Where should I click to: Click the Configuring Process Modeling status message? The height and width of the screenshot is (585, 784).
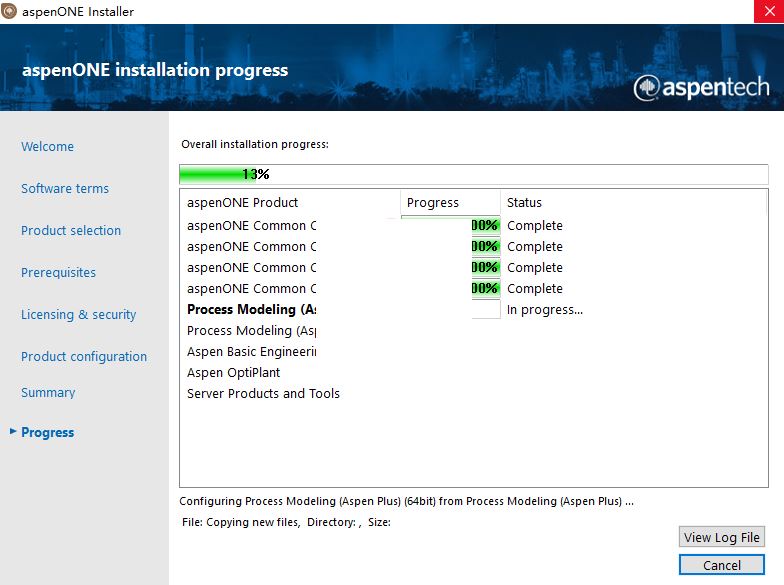(x=406, y=501)
